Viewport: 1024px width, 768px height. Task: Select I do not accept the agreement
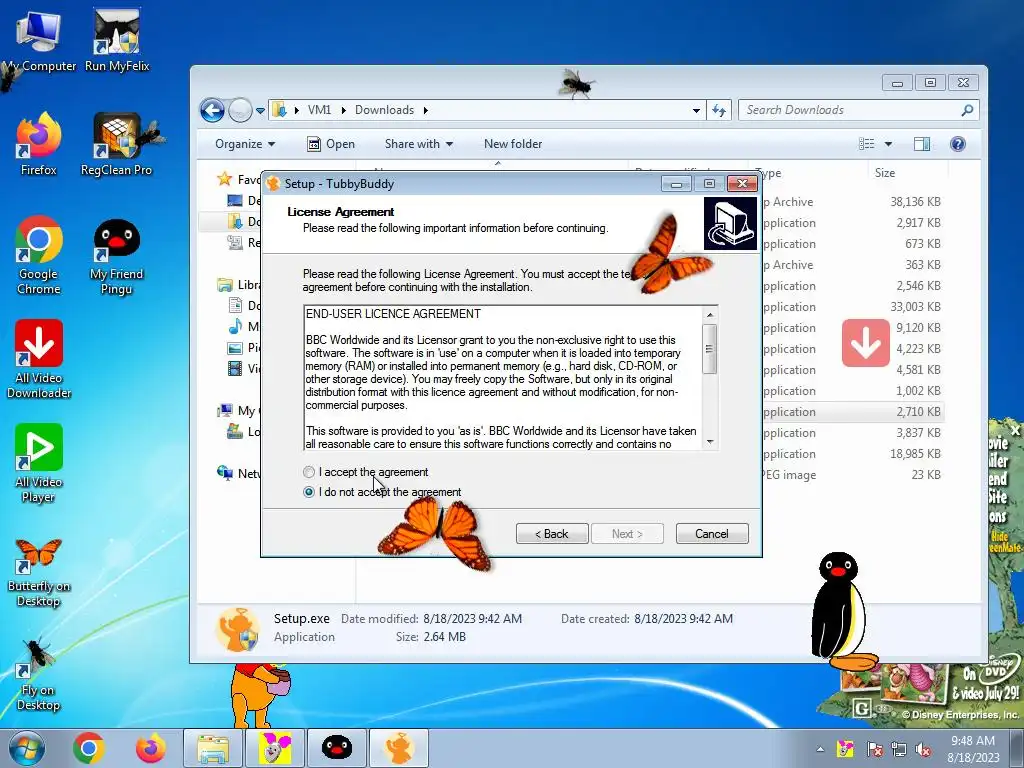coord(381,492)
